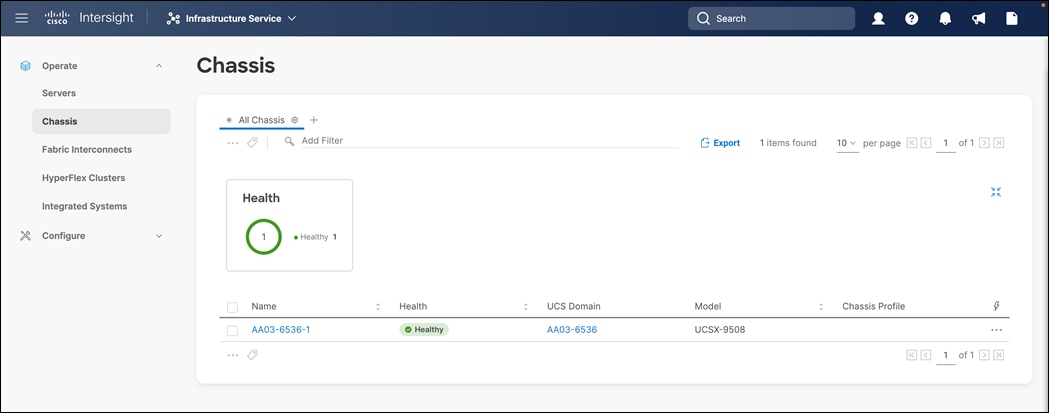1049x413 pixels.
Task: Collapse the Operate section
Action: click(159, 66)
